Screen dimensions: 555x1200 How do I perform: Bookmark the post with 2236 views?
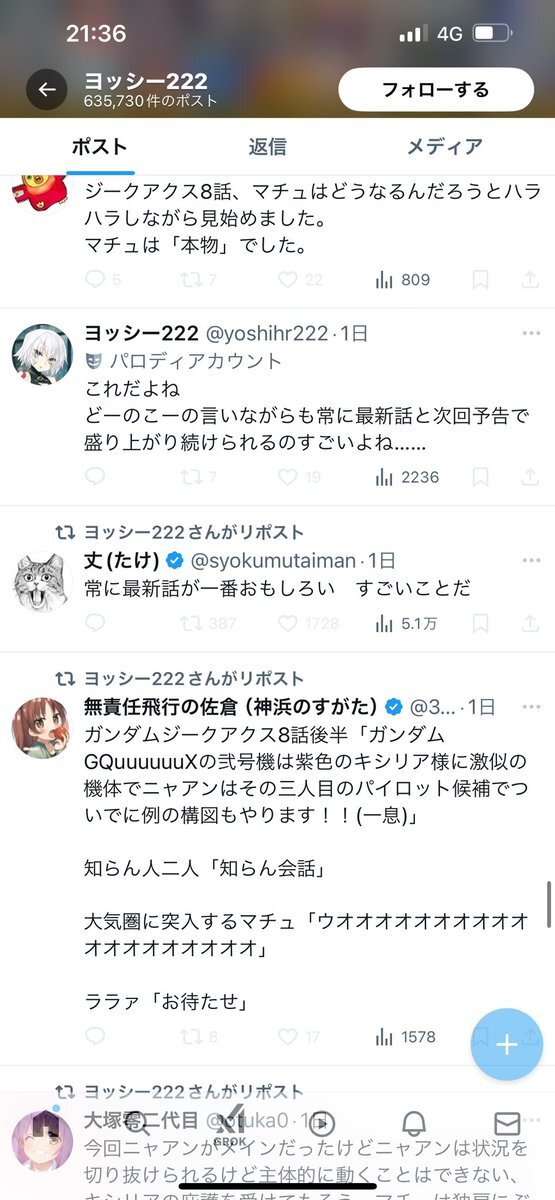click(481, 478)
